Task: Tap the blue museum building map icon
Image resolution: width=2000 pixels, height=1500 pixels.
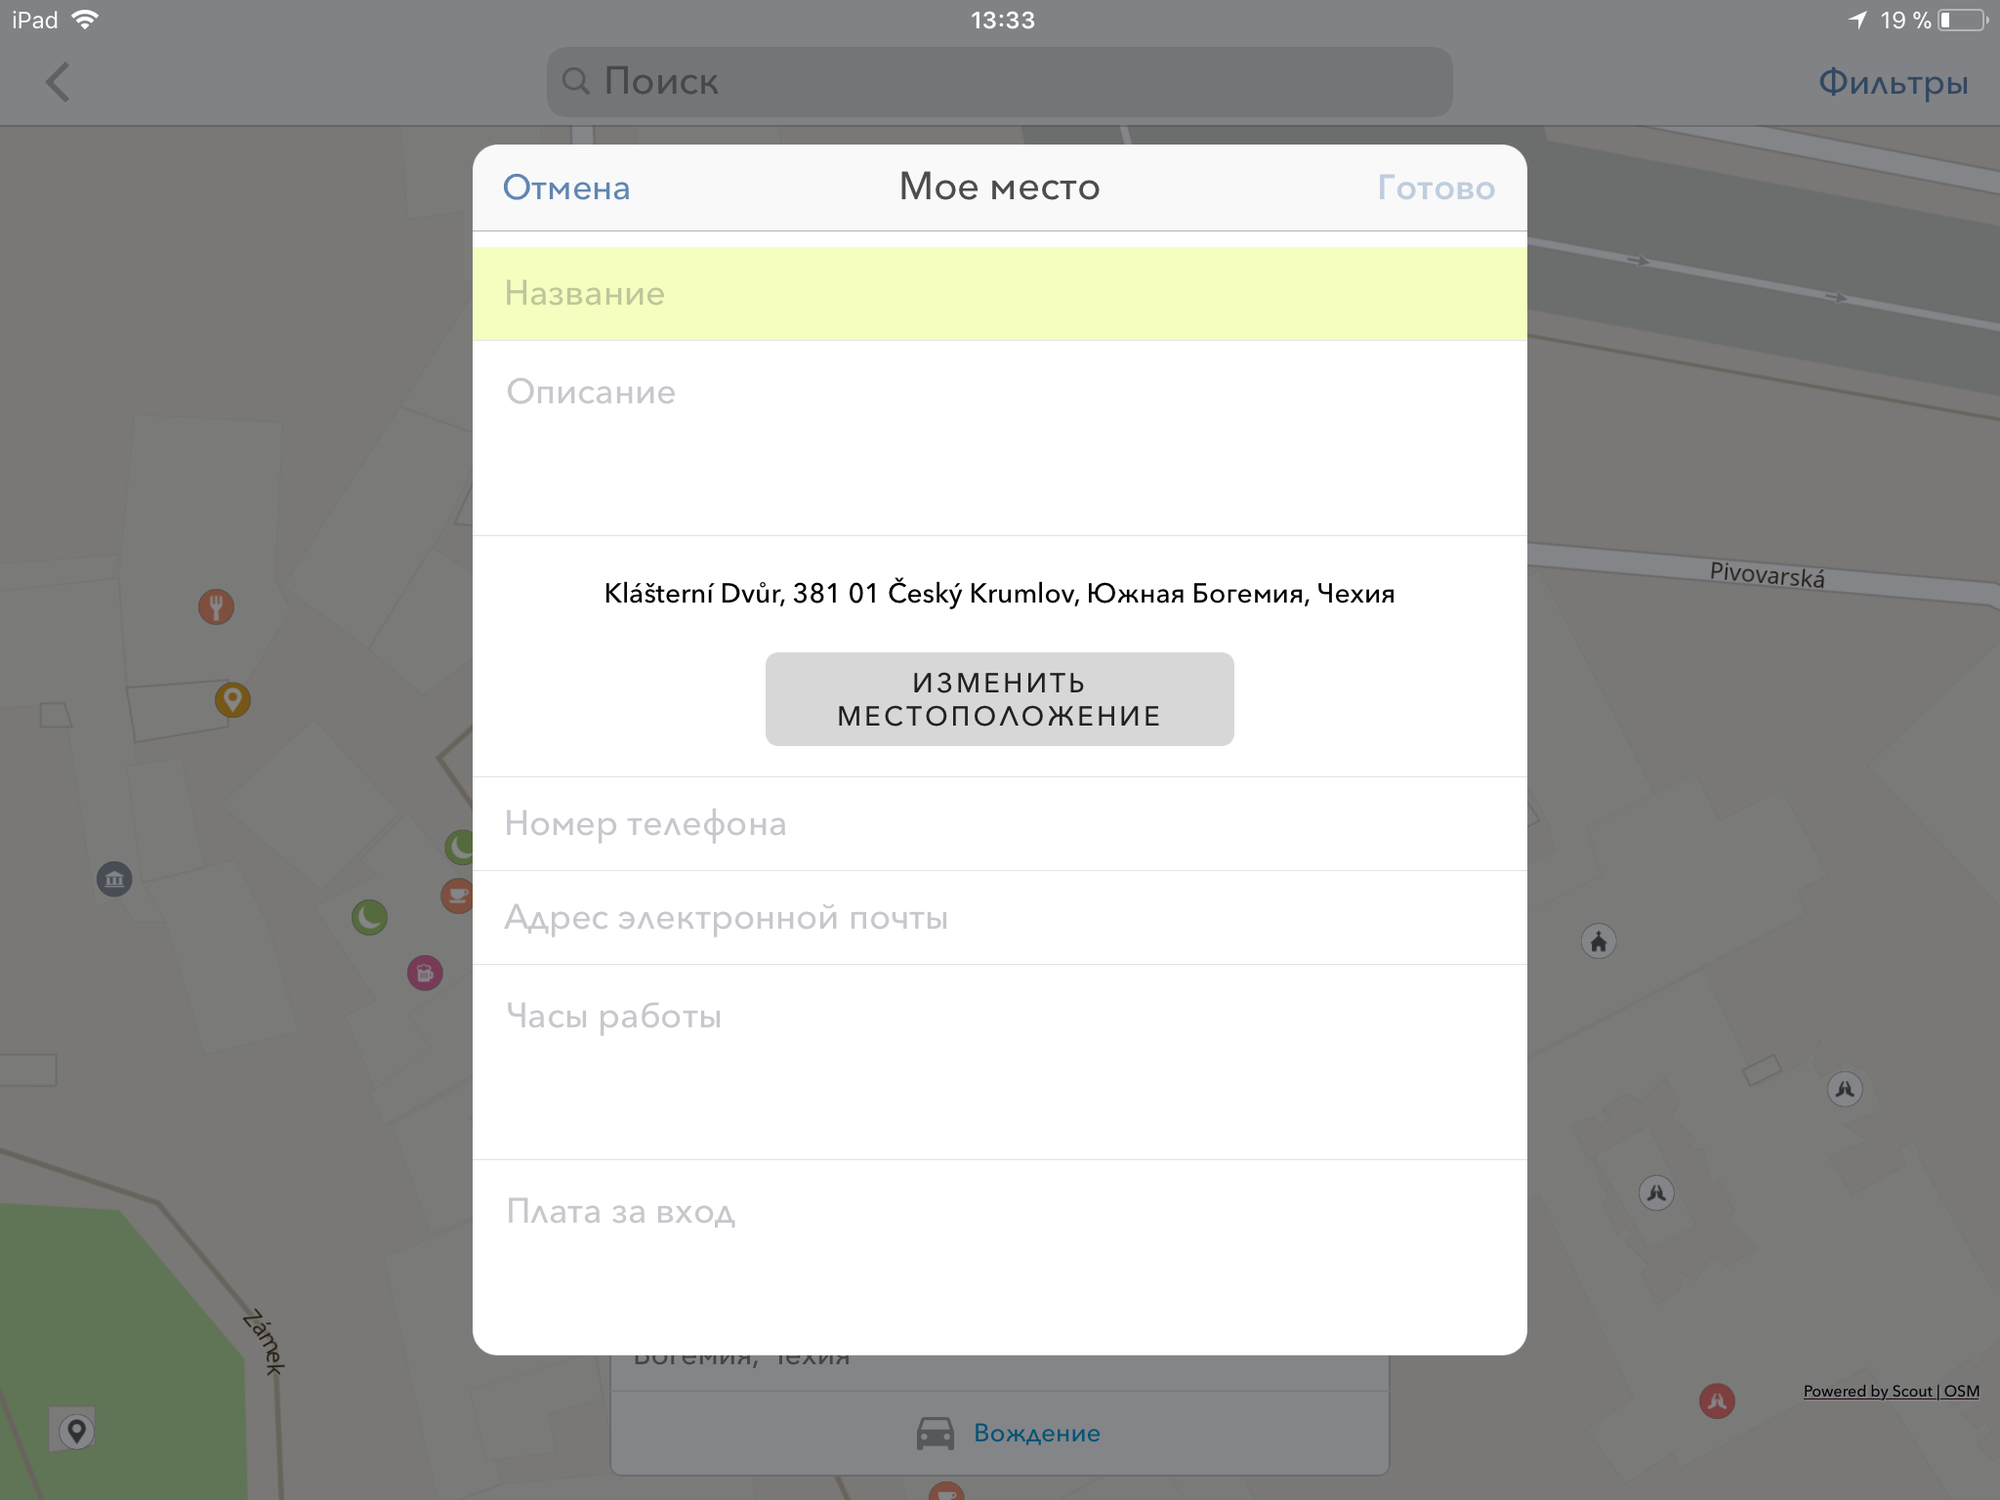Action: click(114, 879)
